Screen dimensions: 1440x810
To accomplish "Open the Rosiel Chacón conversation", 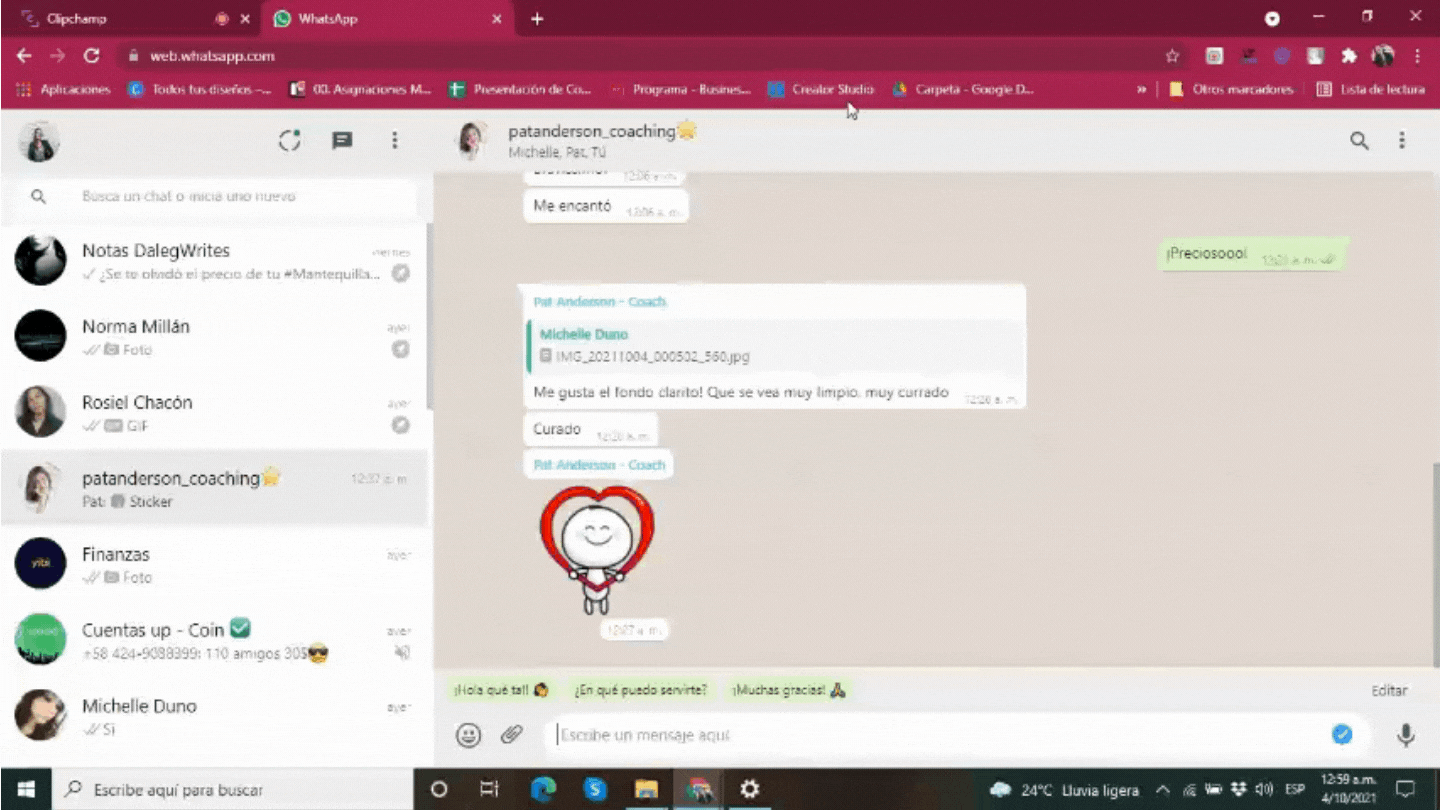I will (215, 413).
